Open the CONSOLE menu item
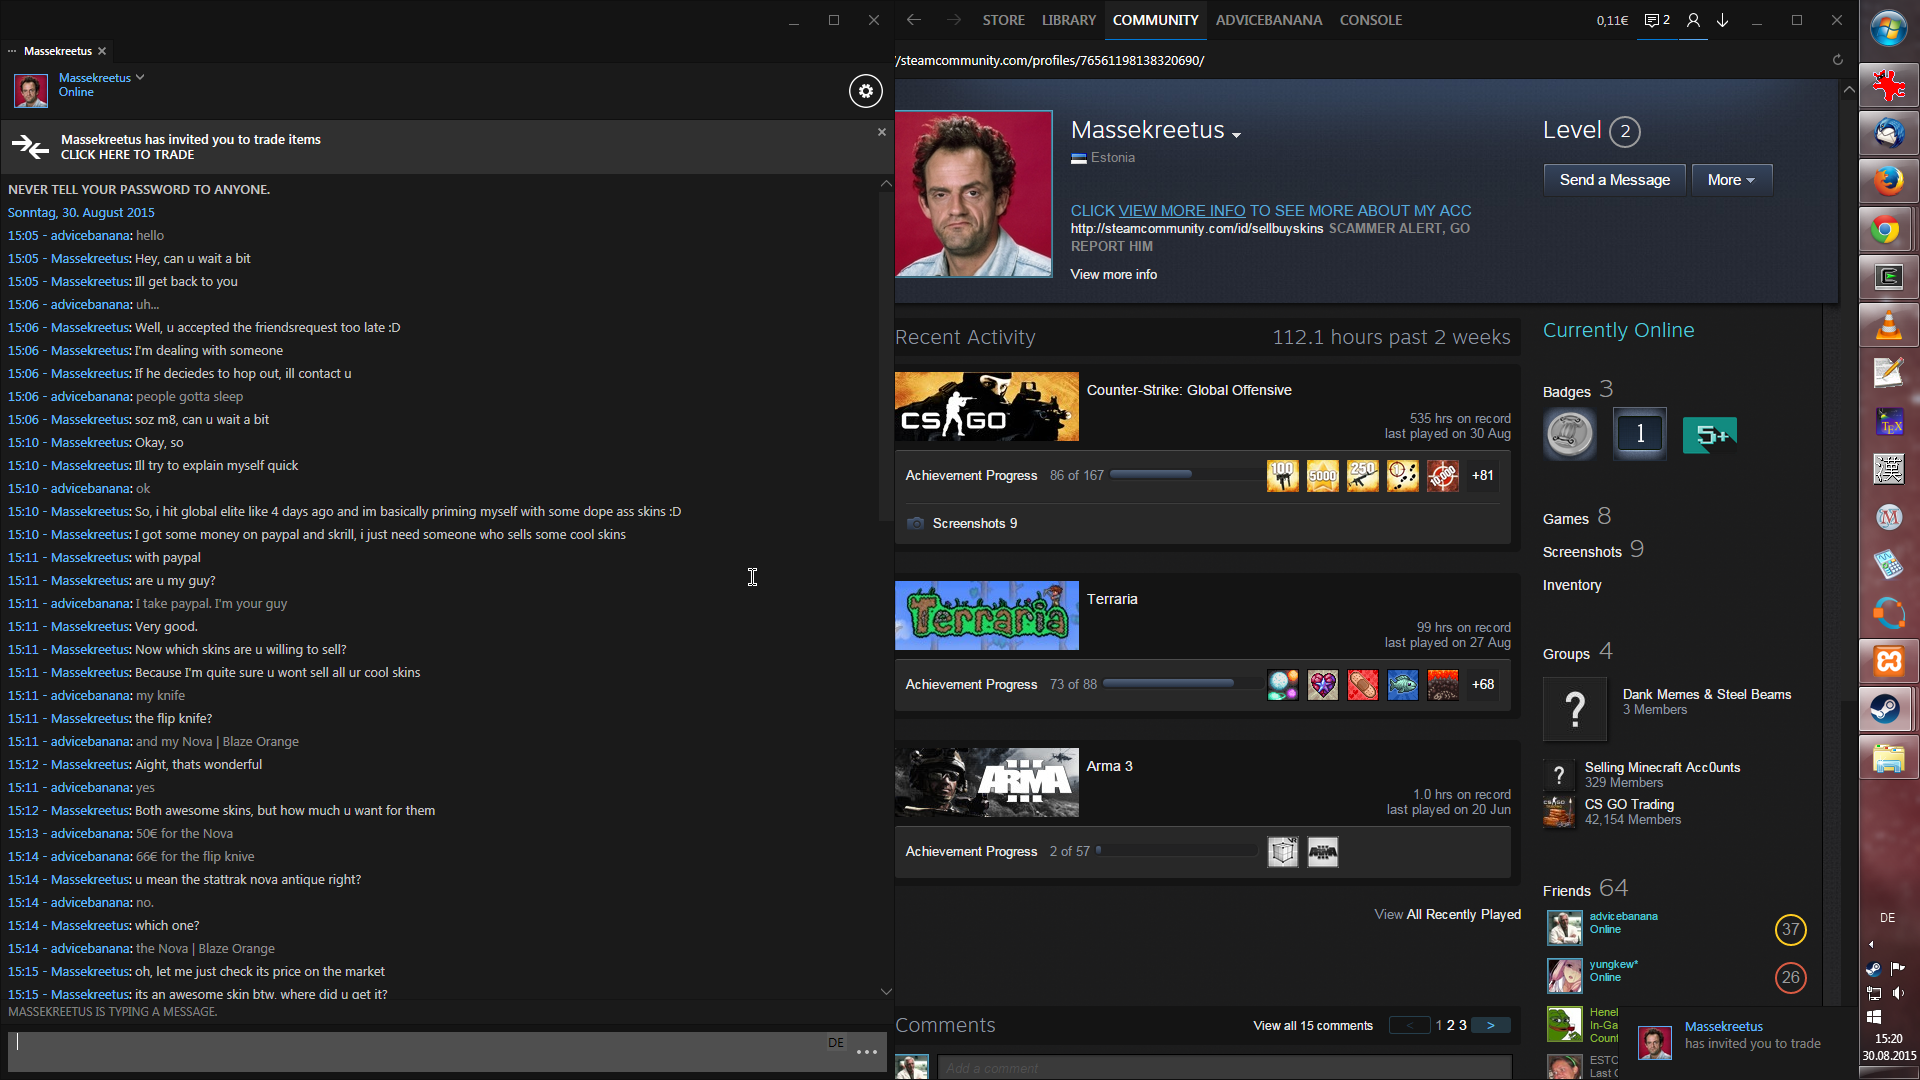This screenshot has width=1920, height=1080. coord(1370,20)
